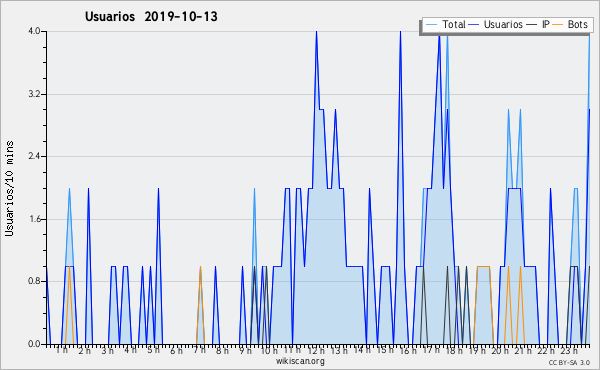Click the Usuarios peak of 2 at 22 h
Viewport: 600px width, 370px height.
point(550,189)
